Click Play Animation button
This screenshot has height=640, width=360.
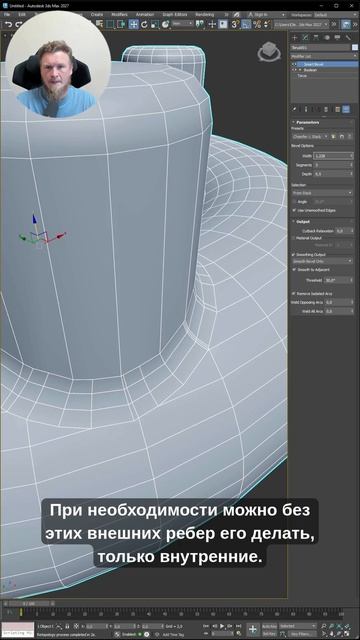pos(222,626)
